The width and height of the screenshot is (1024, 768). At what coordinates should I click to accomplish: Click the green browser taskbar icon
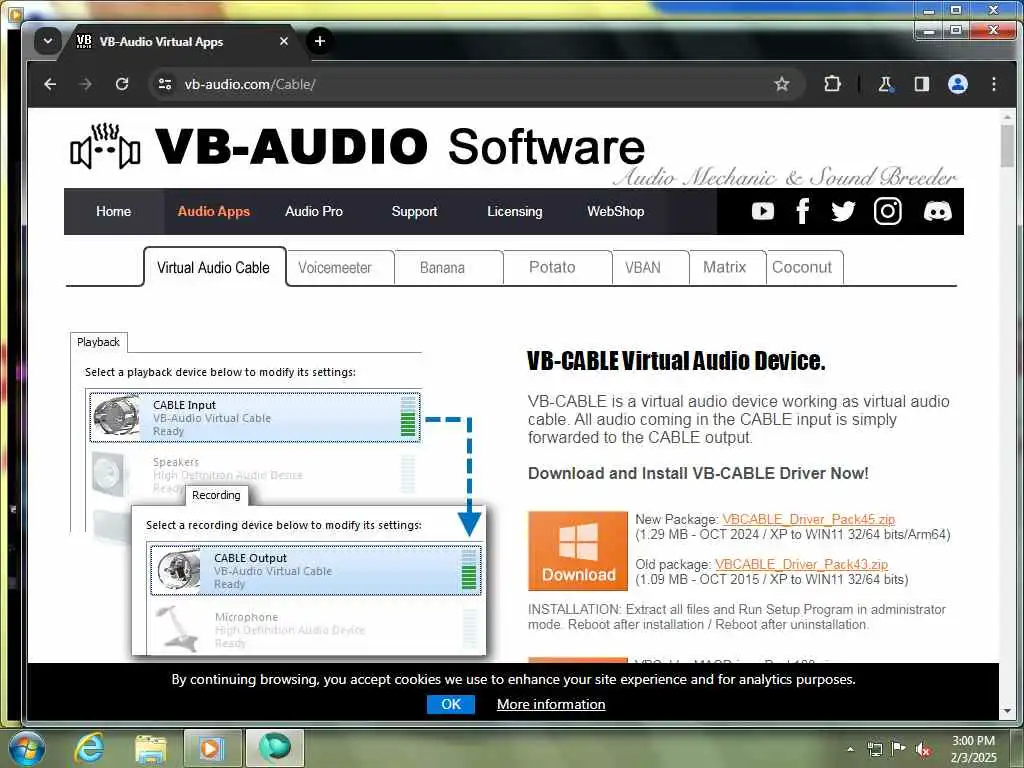click(274, 748)
